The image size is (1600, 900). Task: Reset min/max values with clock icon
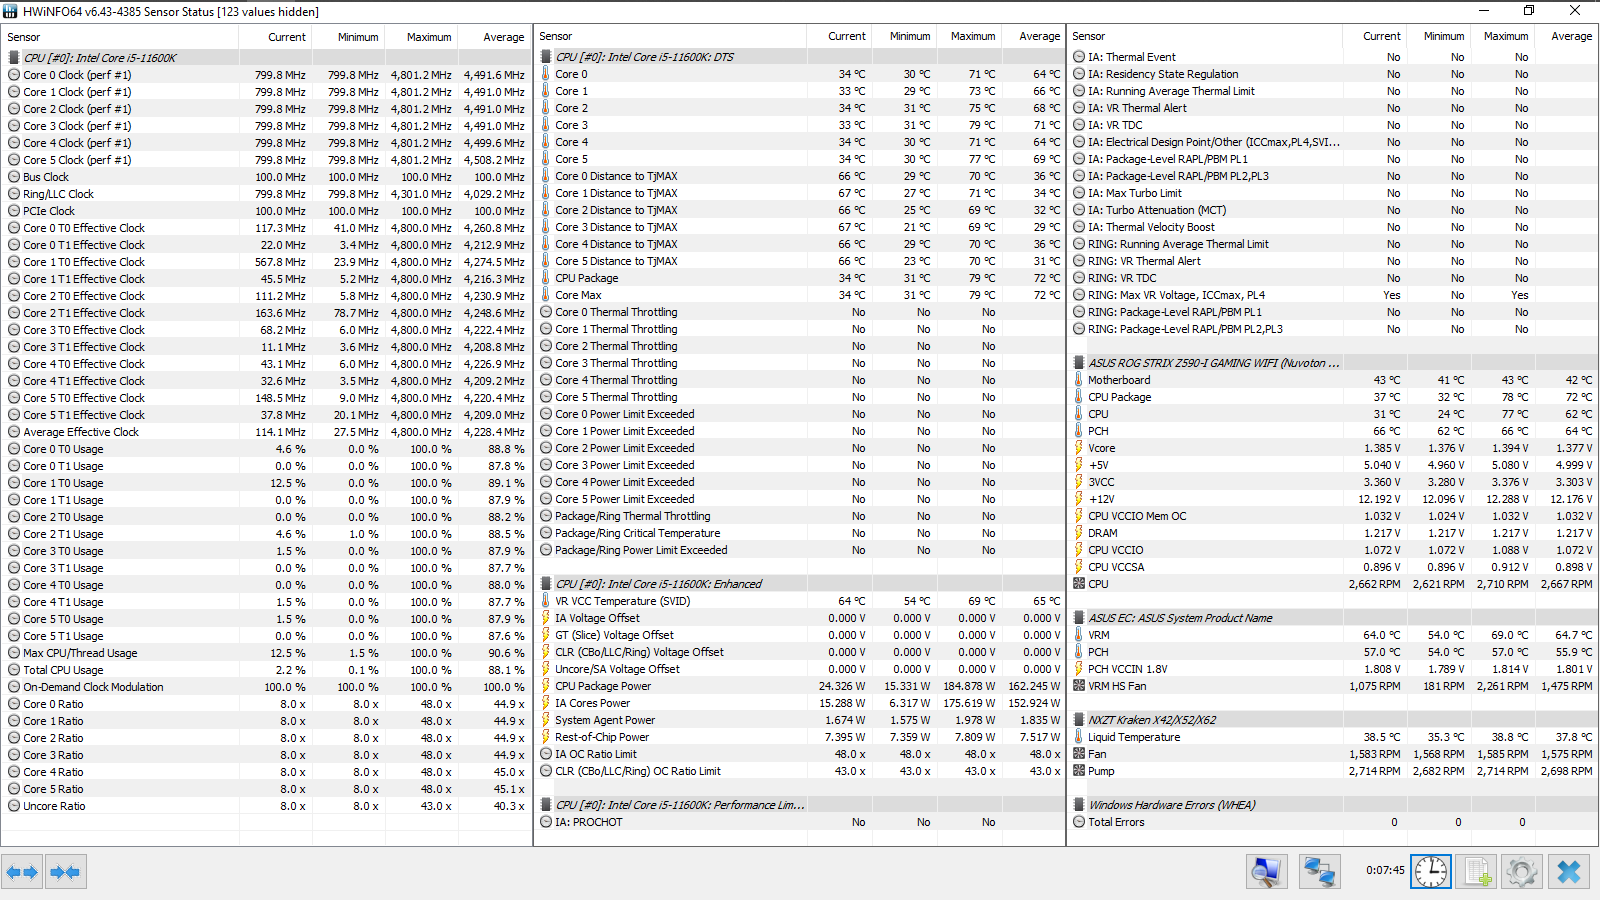click(1431, 872)
